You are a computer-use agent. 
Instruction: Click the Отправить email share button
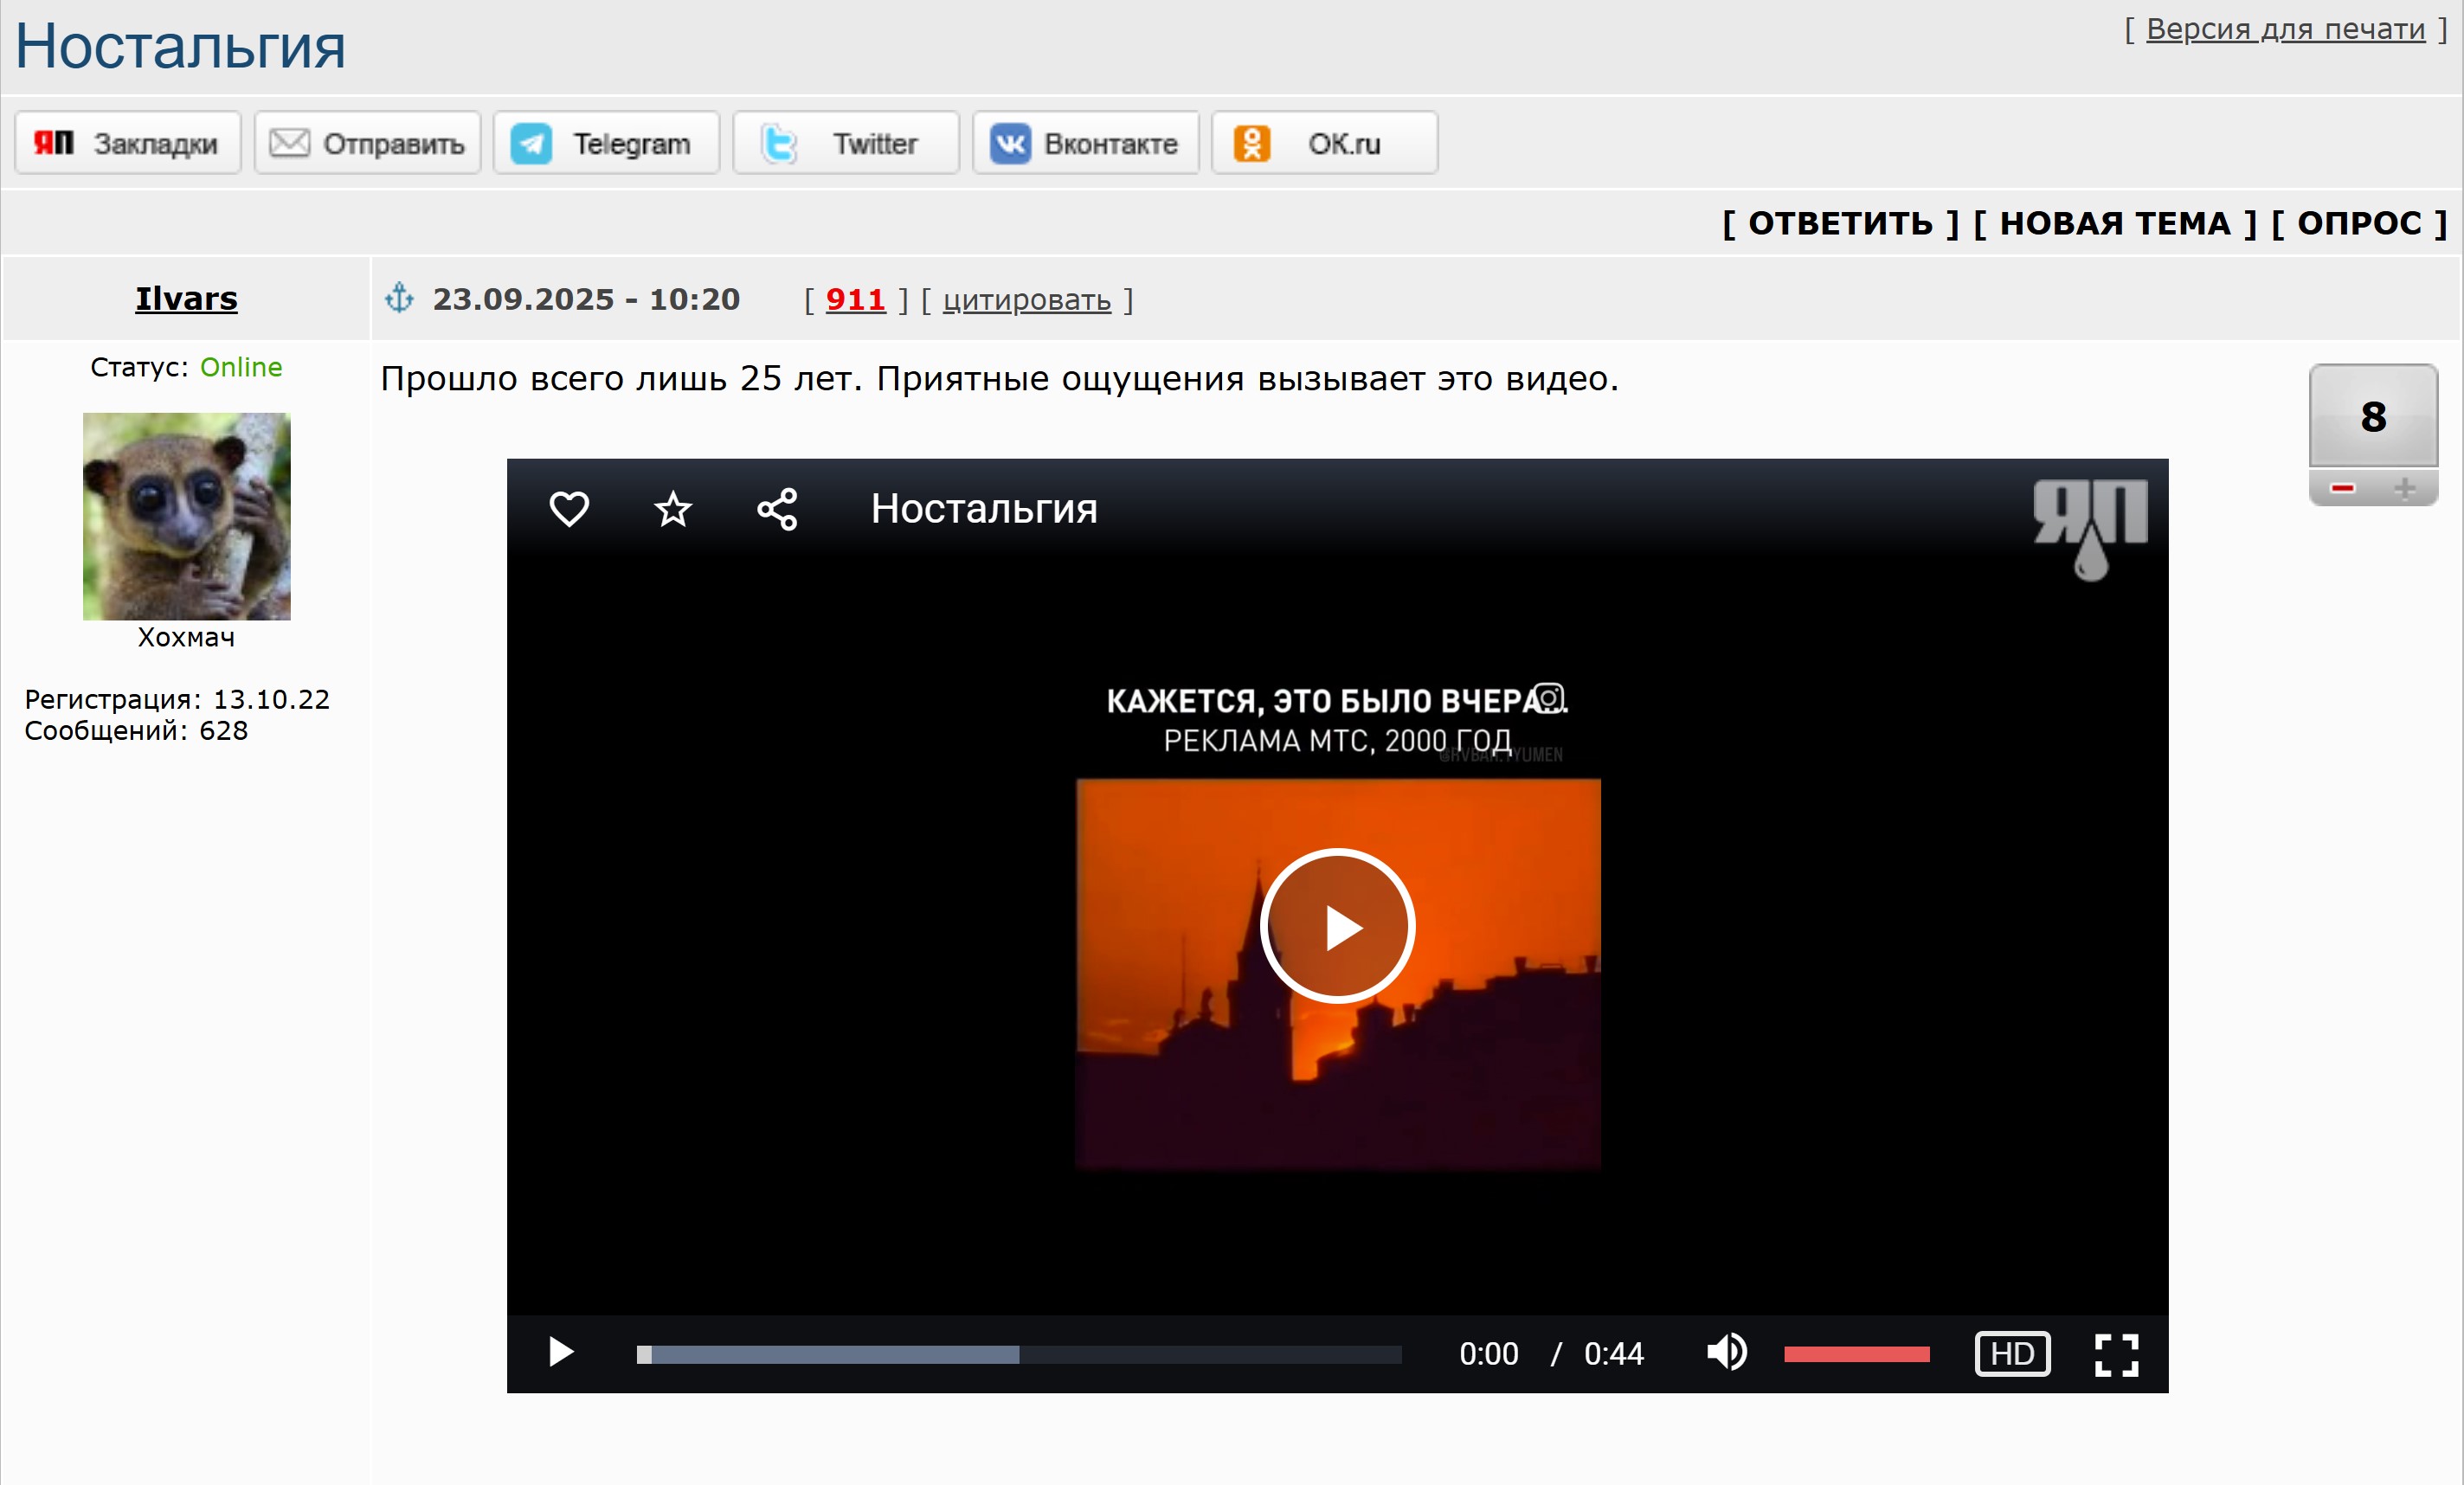tap(367, 143)
